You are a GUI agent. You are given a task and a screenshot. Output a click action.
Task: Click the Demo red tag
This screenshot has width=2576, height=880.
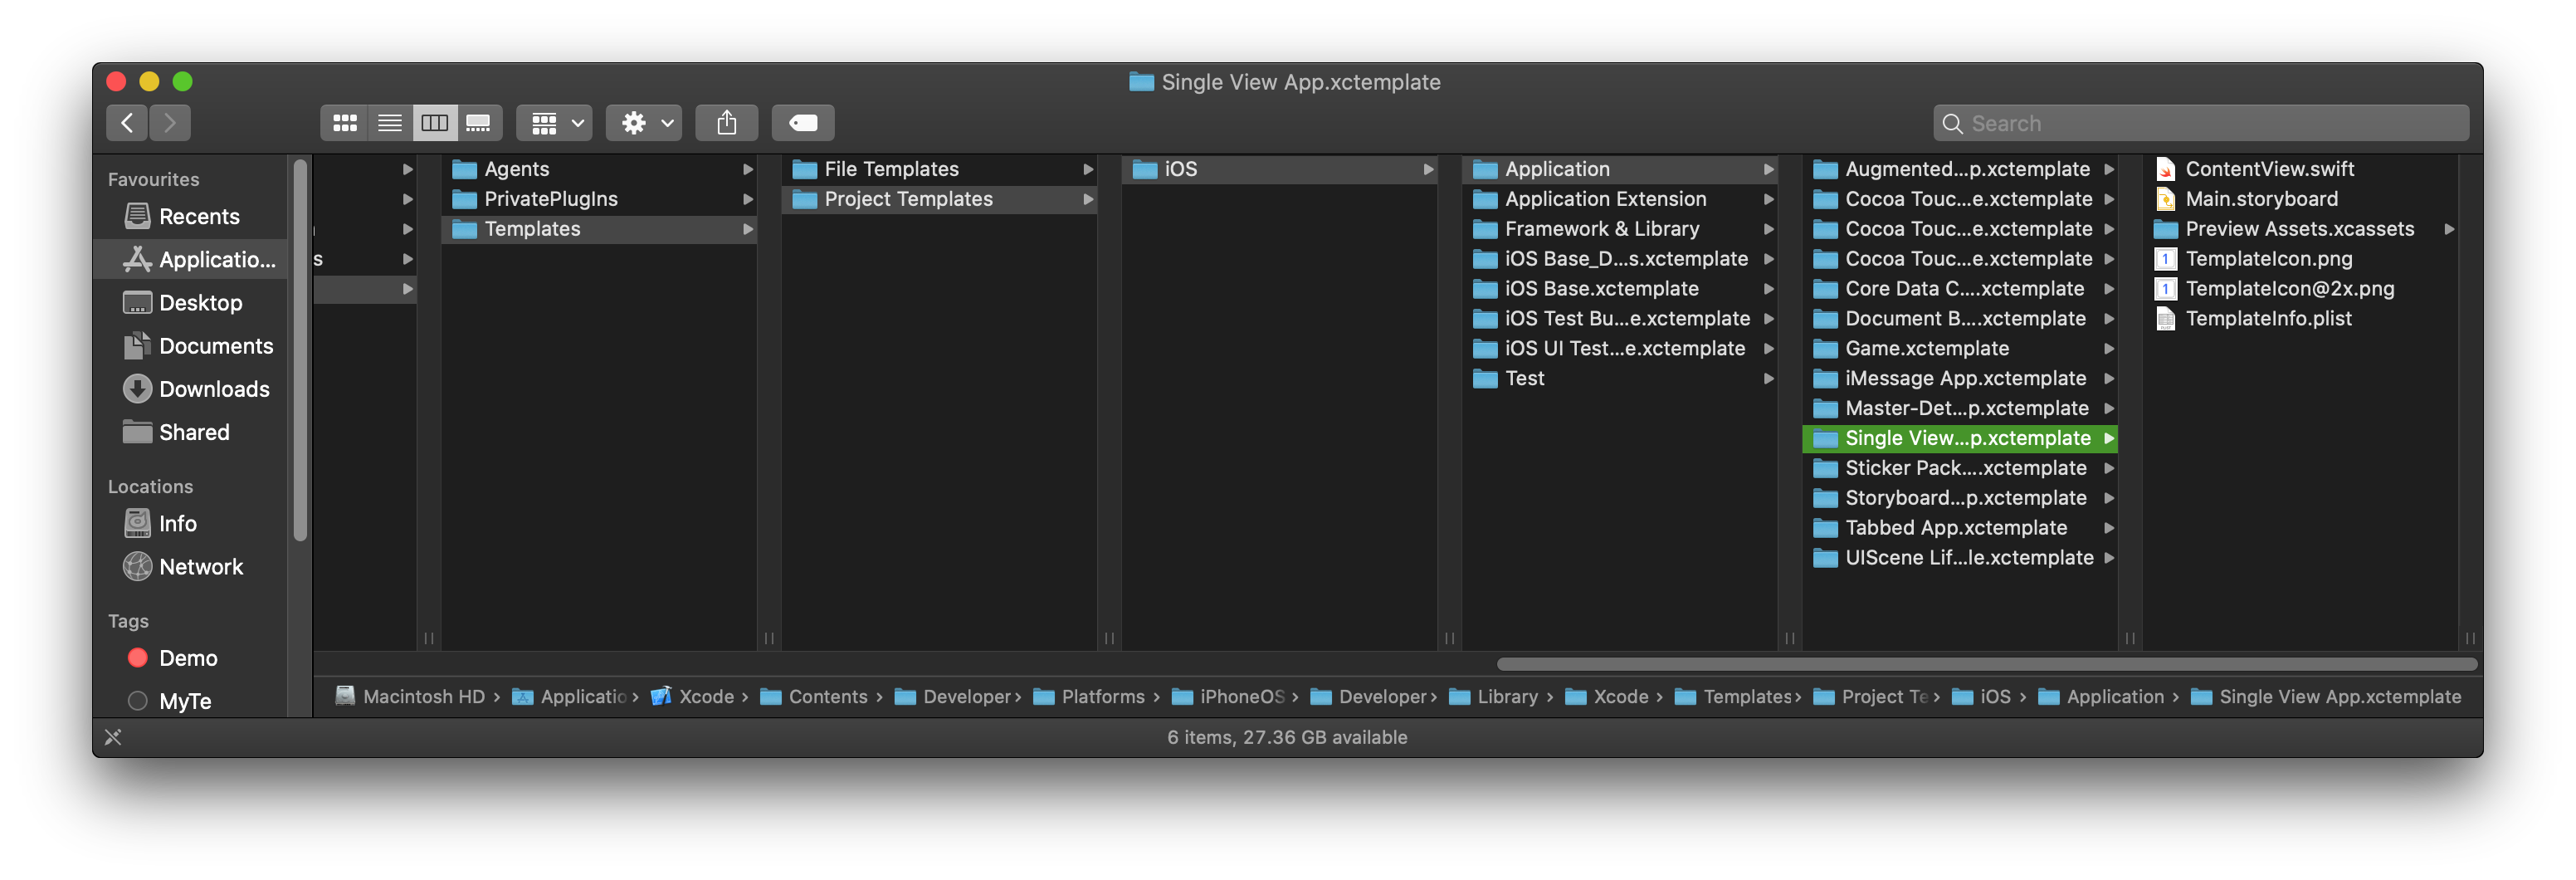[x=138, y=658]
